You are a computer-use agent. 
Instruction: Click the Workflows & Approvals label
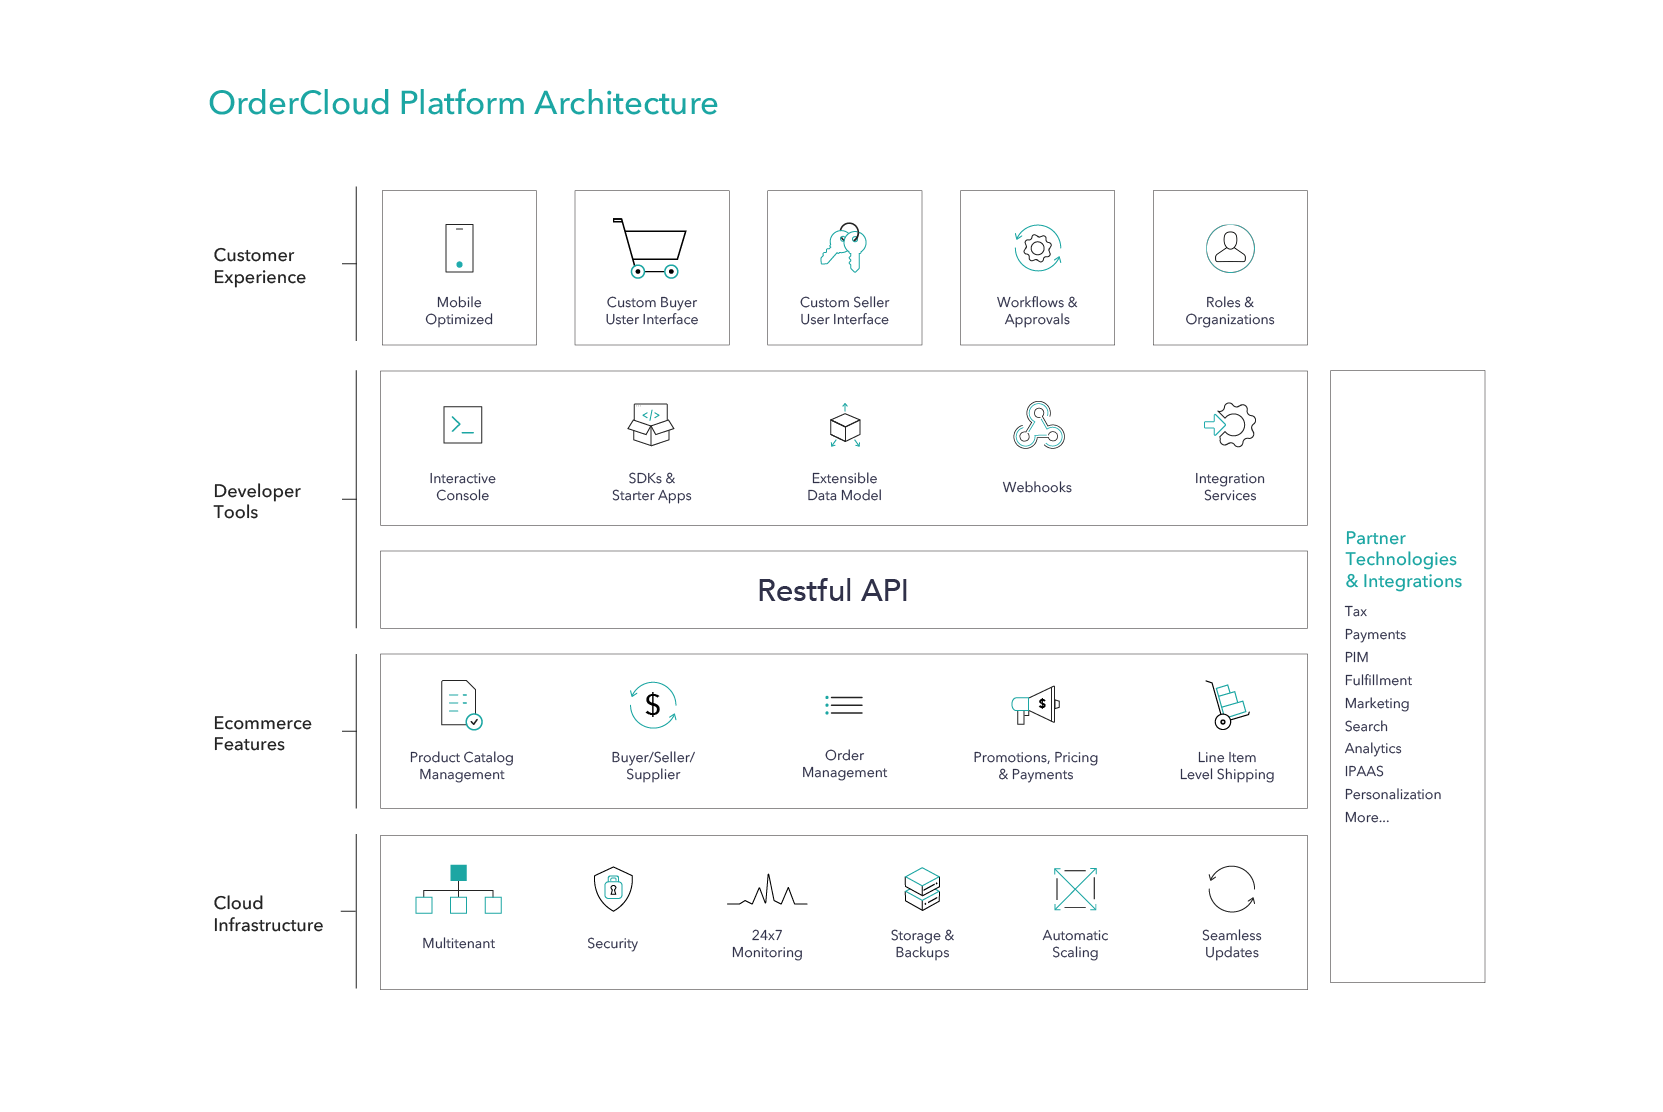[x=1037, y=311]
